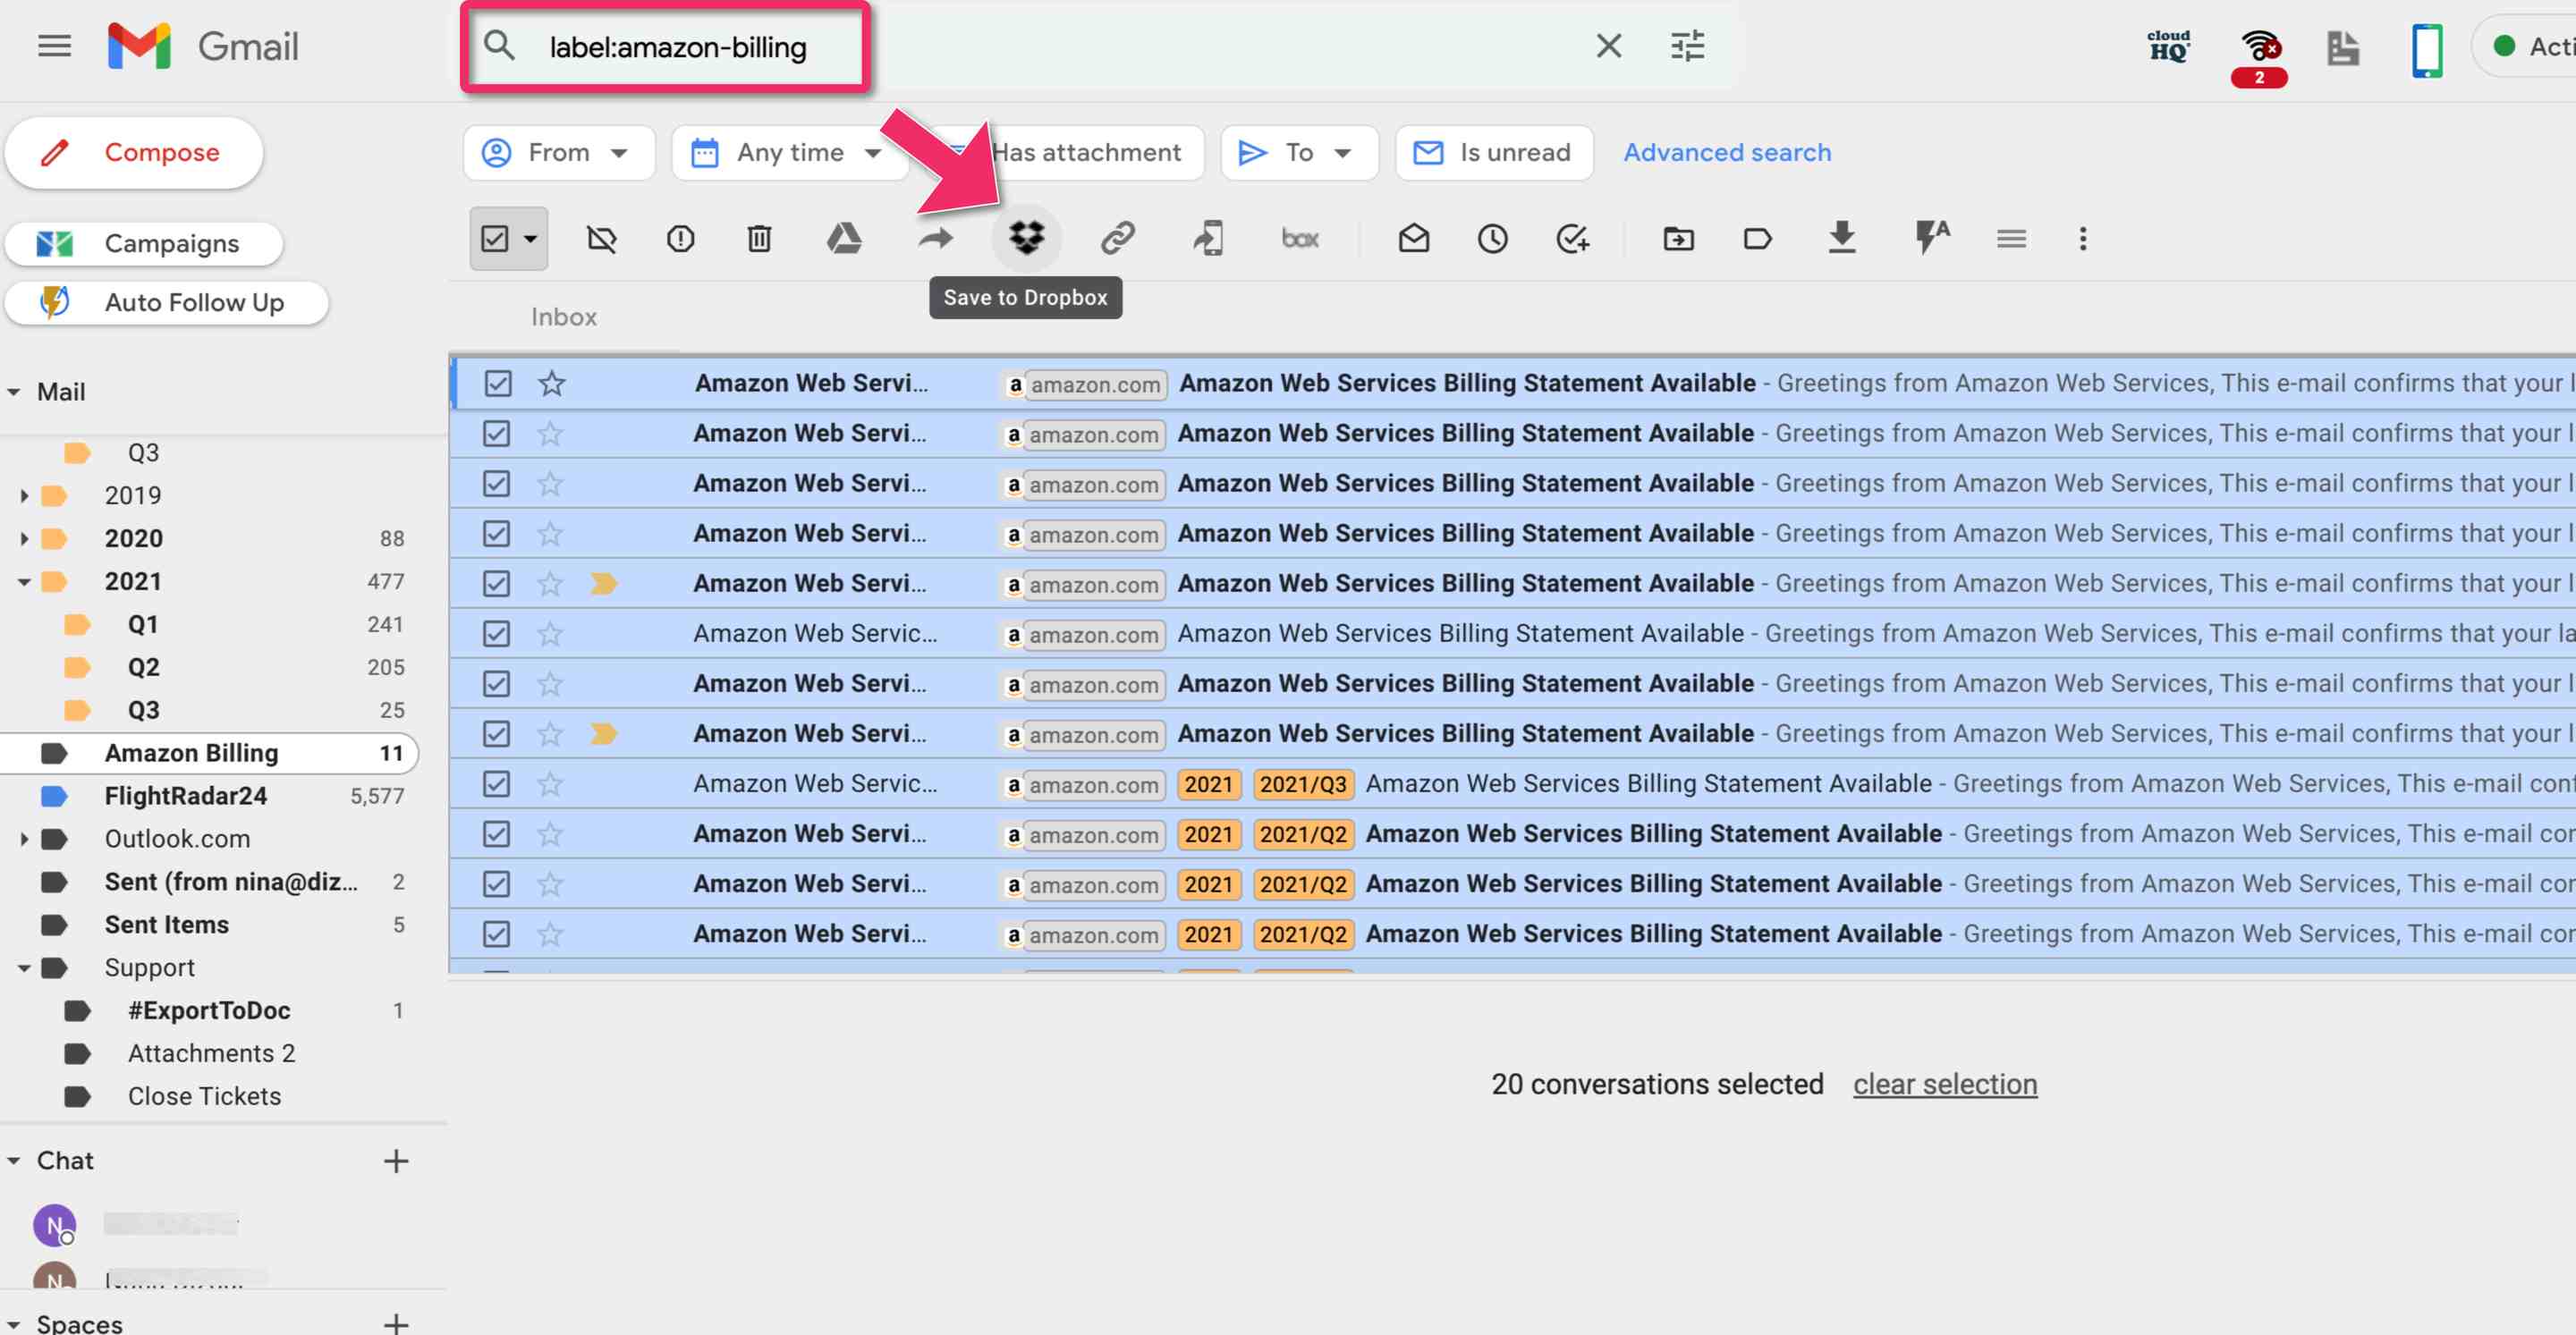Star the first Amazon billing email
2576x1335 pixels.
(551, 383)
